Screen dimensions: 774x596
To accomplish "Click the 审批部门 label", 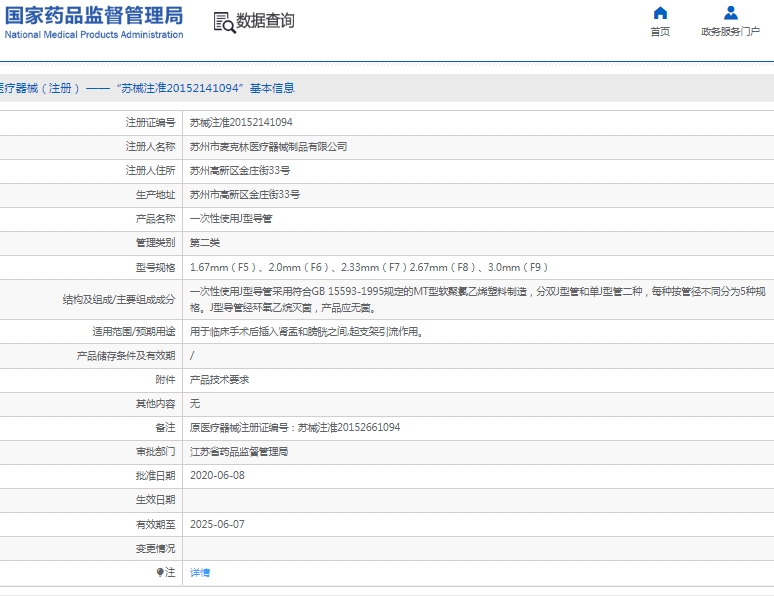I will click(x=155, y=451).
